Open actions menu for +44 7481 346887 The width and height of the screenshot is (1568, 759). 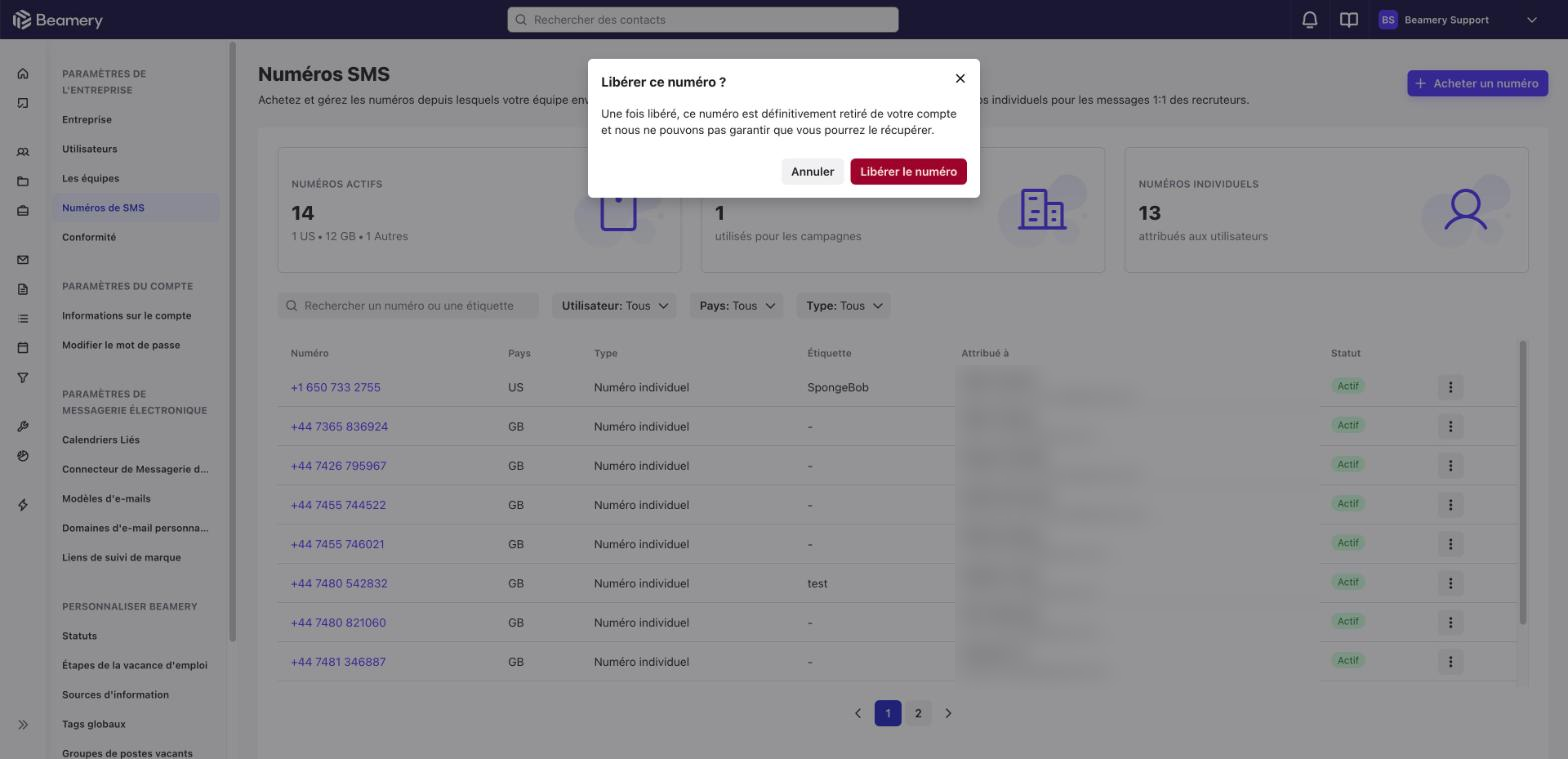[1450, 662]
